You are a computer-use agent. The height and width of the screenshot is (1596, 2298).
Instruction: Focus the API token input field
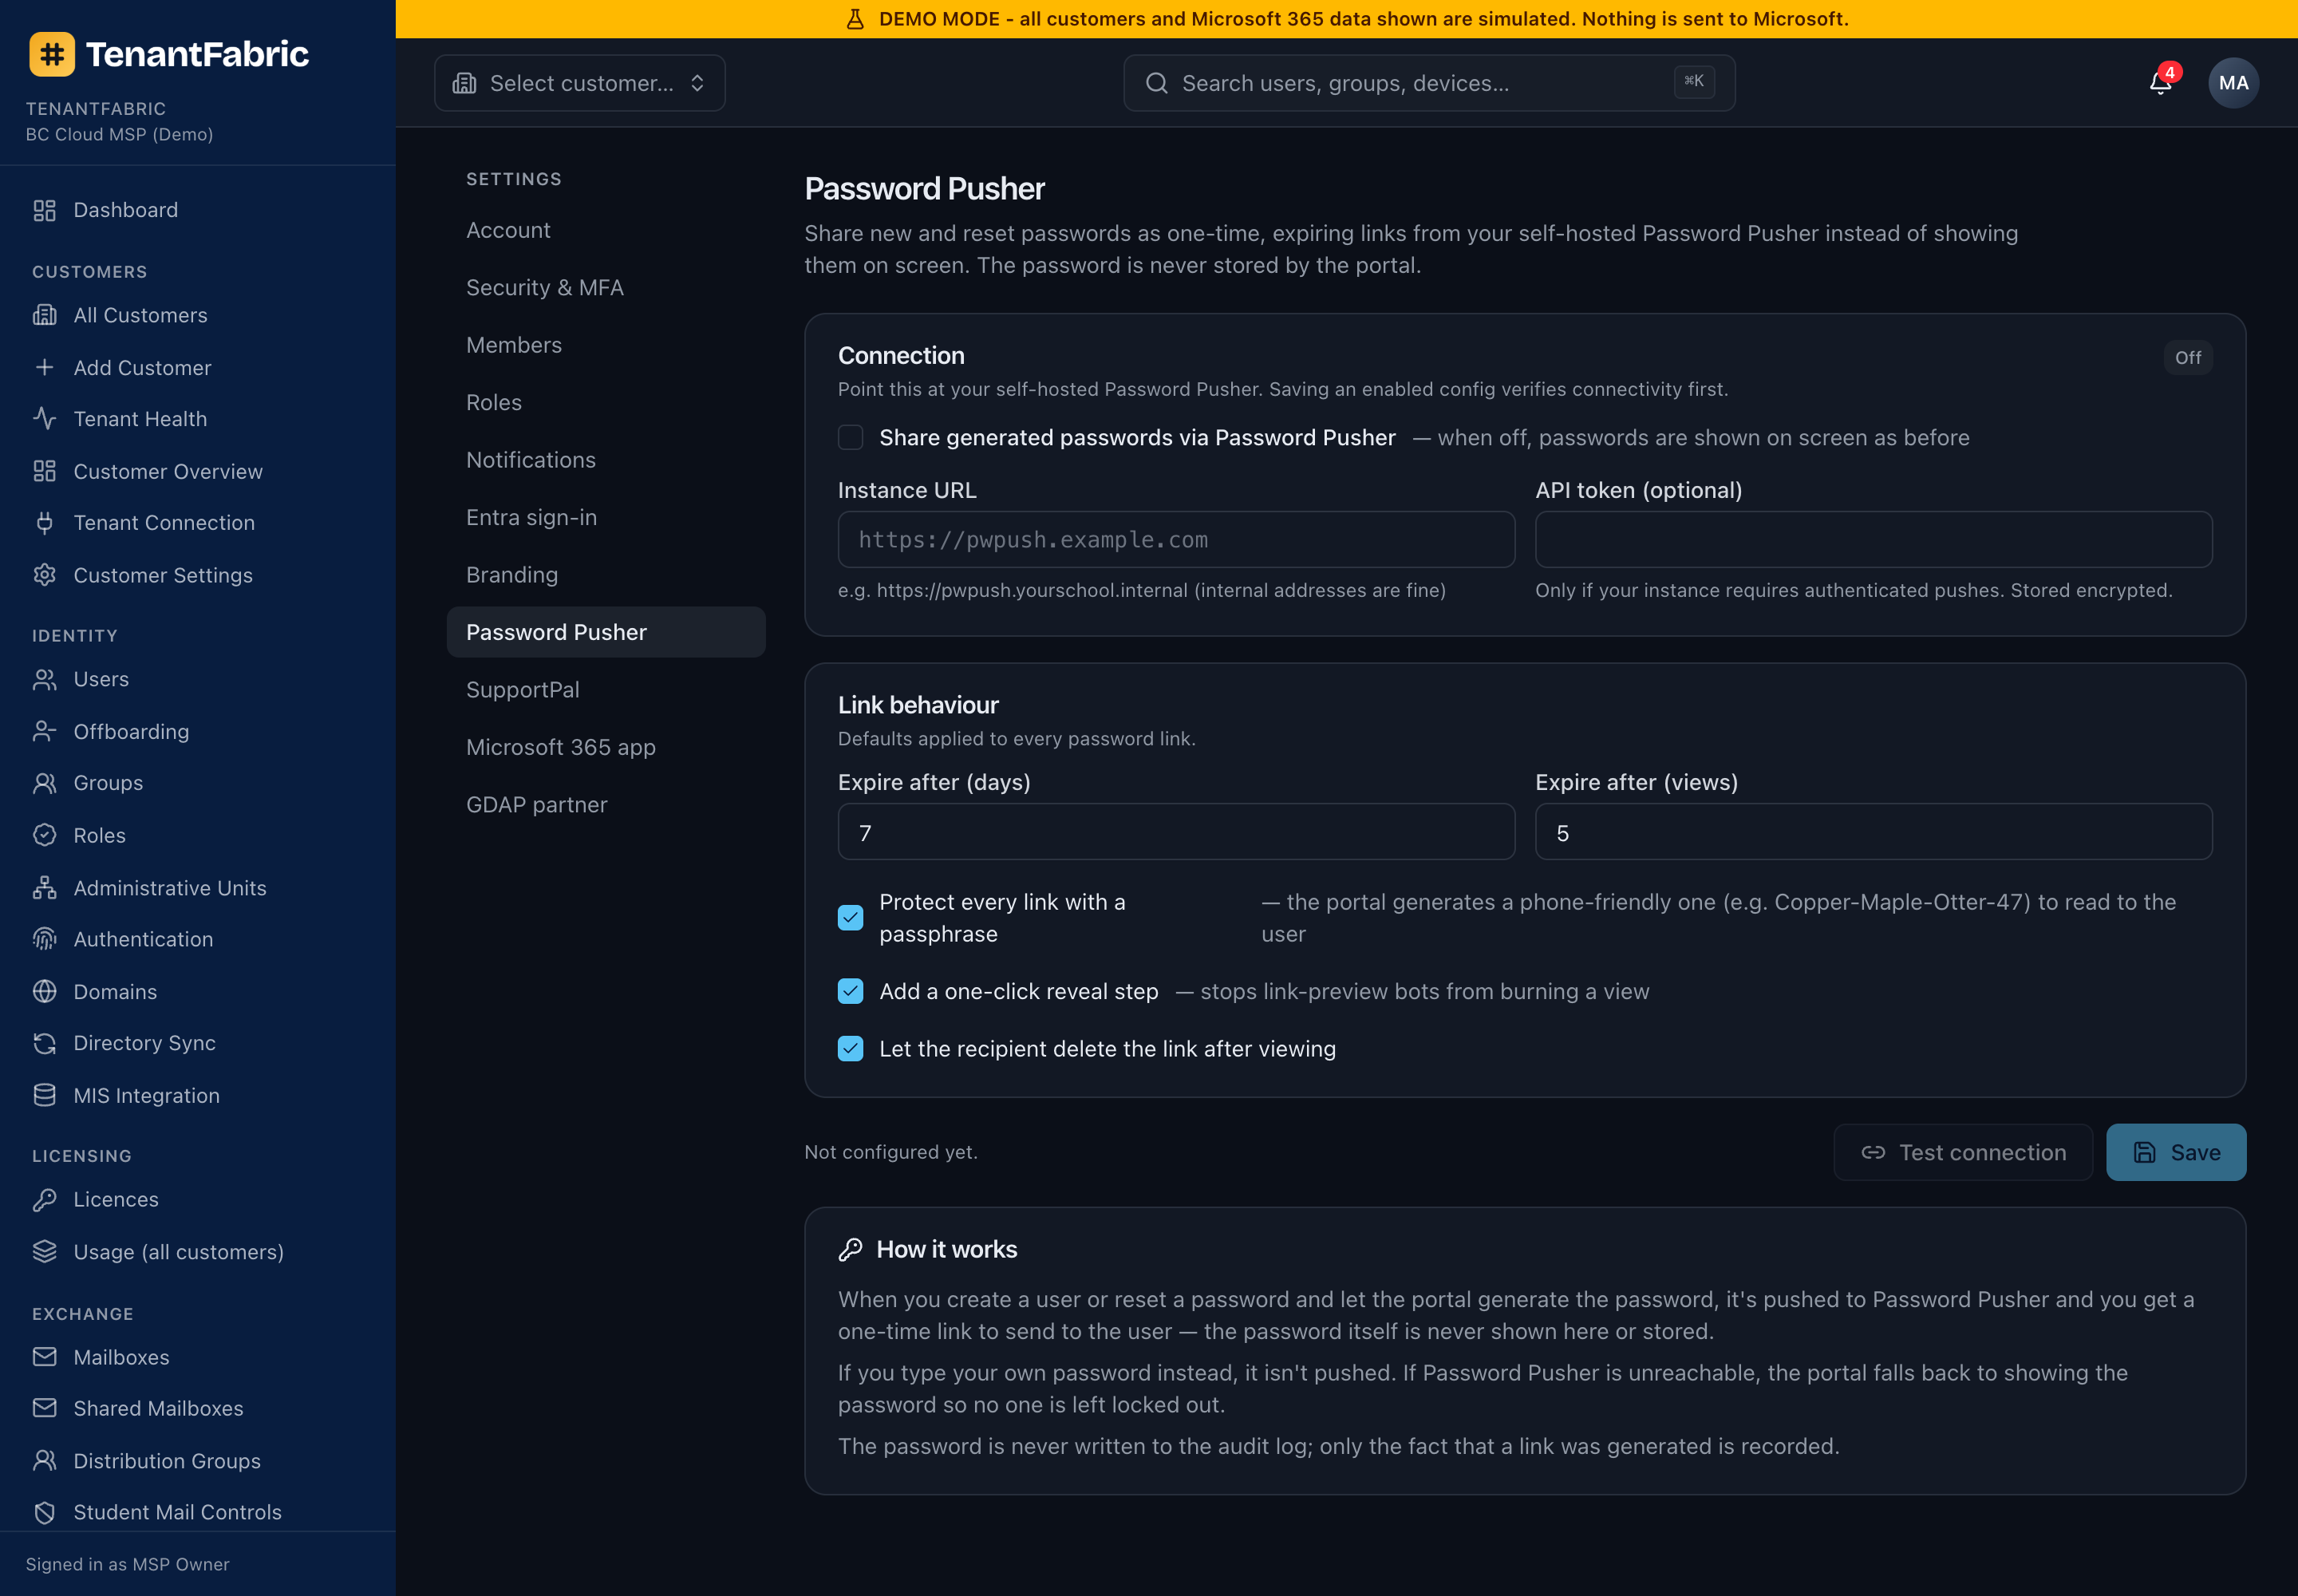point(1873,540)
